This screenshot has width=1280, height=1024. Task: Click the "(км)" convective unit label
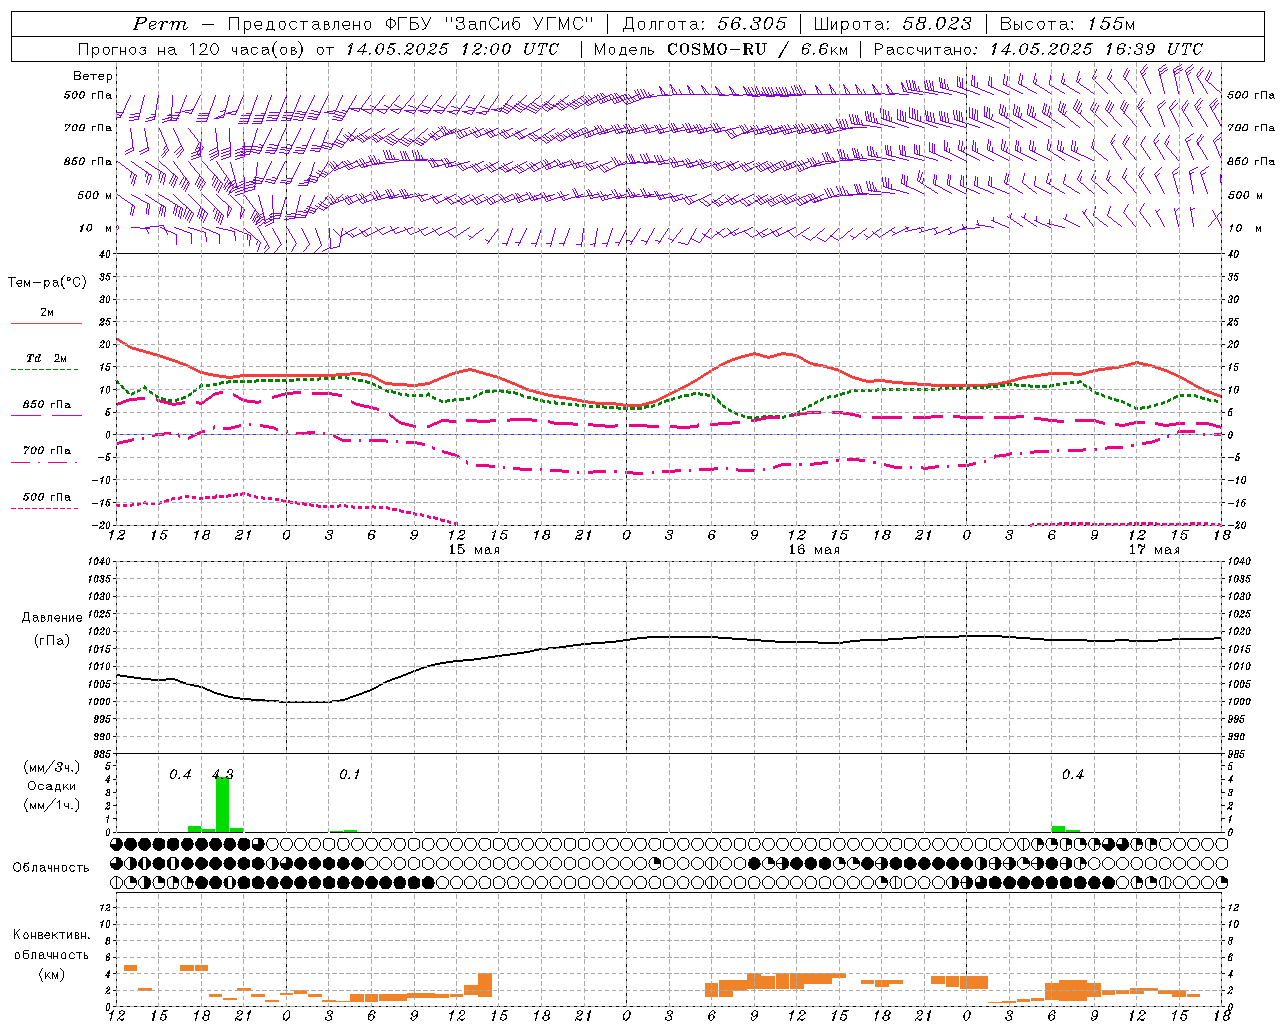(x=51, y=973)
